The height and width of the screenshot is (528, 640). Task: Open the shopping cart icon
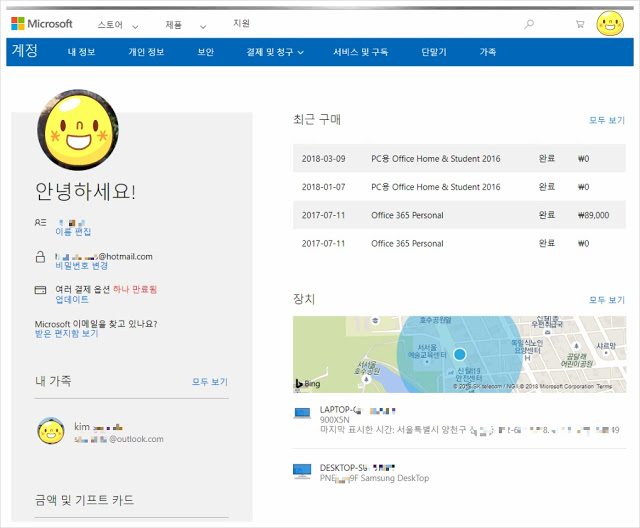[x=580, y=24]
